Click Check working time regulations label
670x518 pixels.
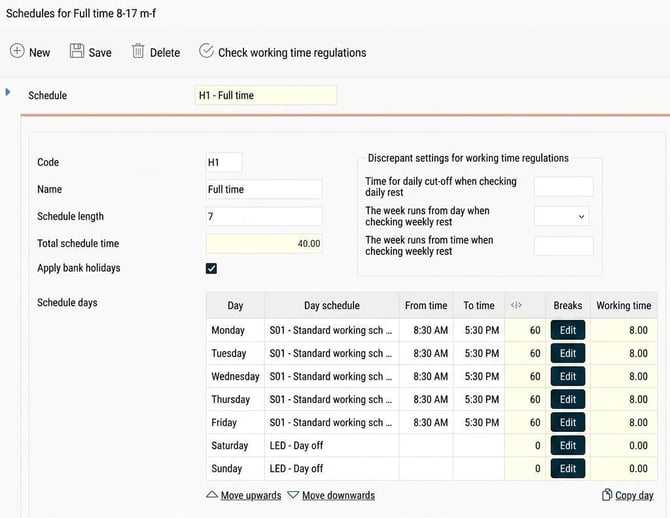[x=292, y=53]
